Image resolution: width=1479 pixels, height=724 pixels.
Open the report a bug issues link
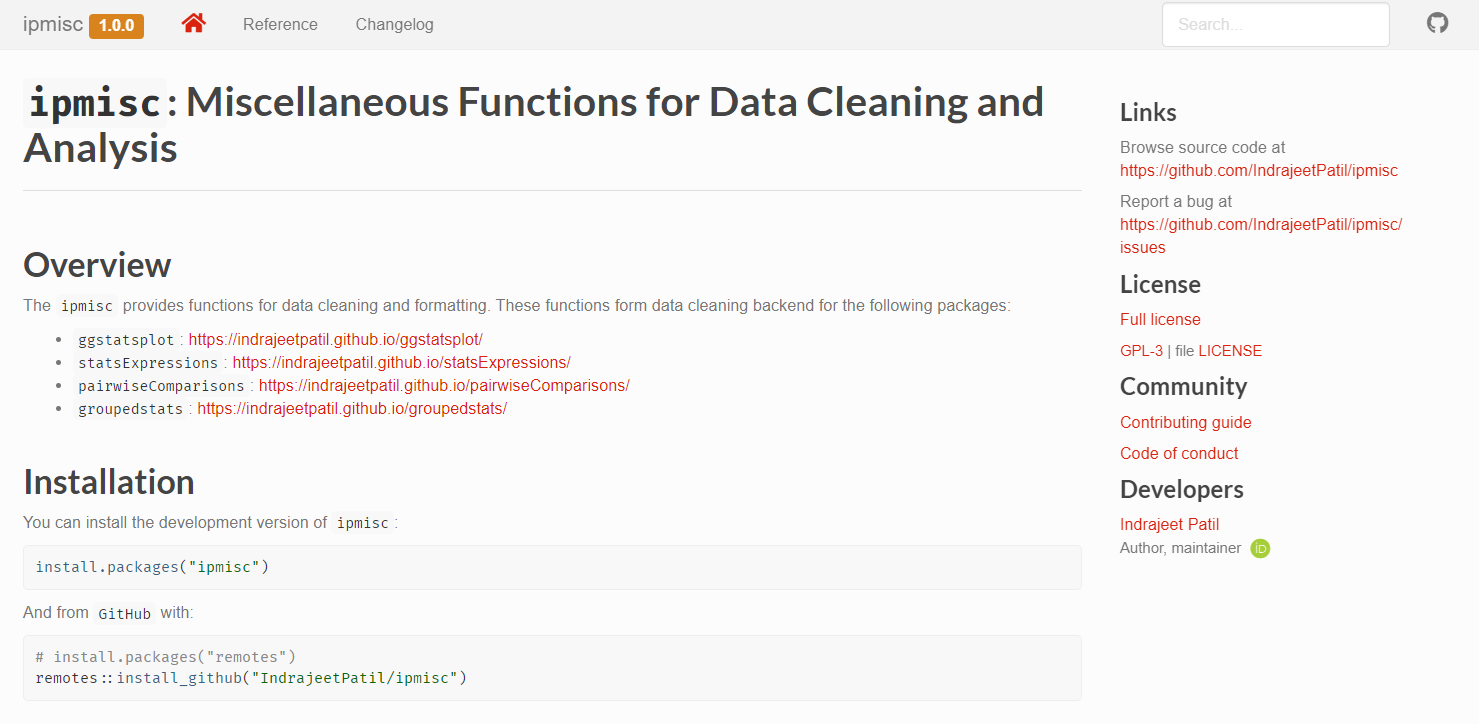(x=1260, y=225)
